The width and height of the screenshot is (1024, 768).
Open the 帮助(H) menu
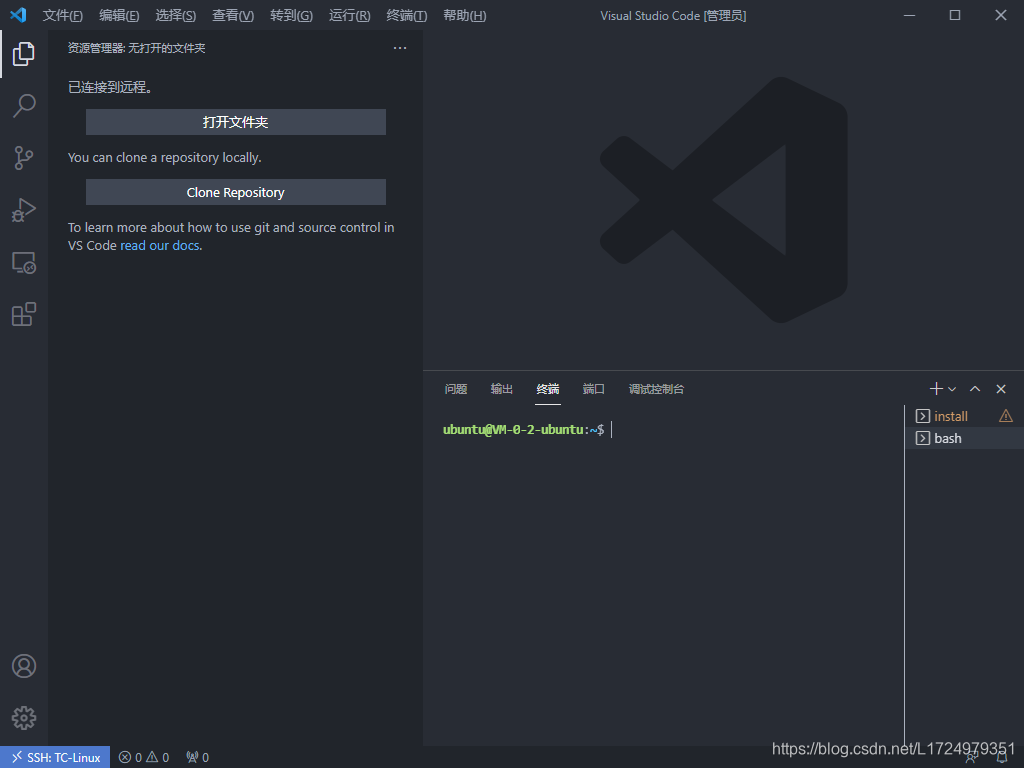[464, 15]
